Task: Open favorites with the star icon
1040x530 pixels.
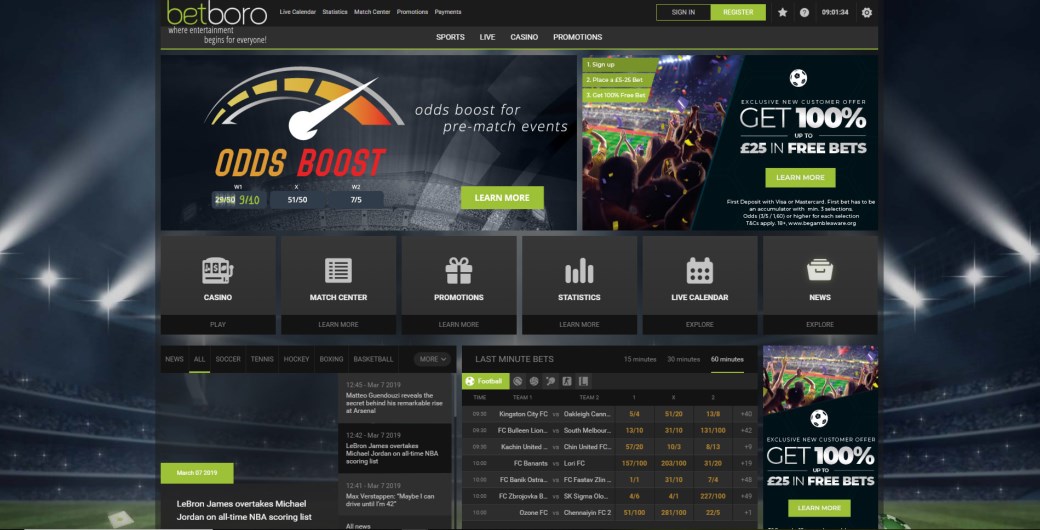Action: click(783, 12)
